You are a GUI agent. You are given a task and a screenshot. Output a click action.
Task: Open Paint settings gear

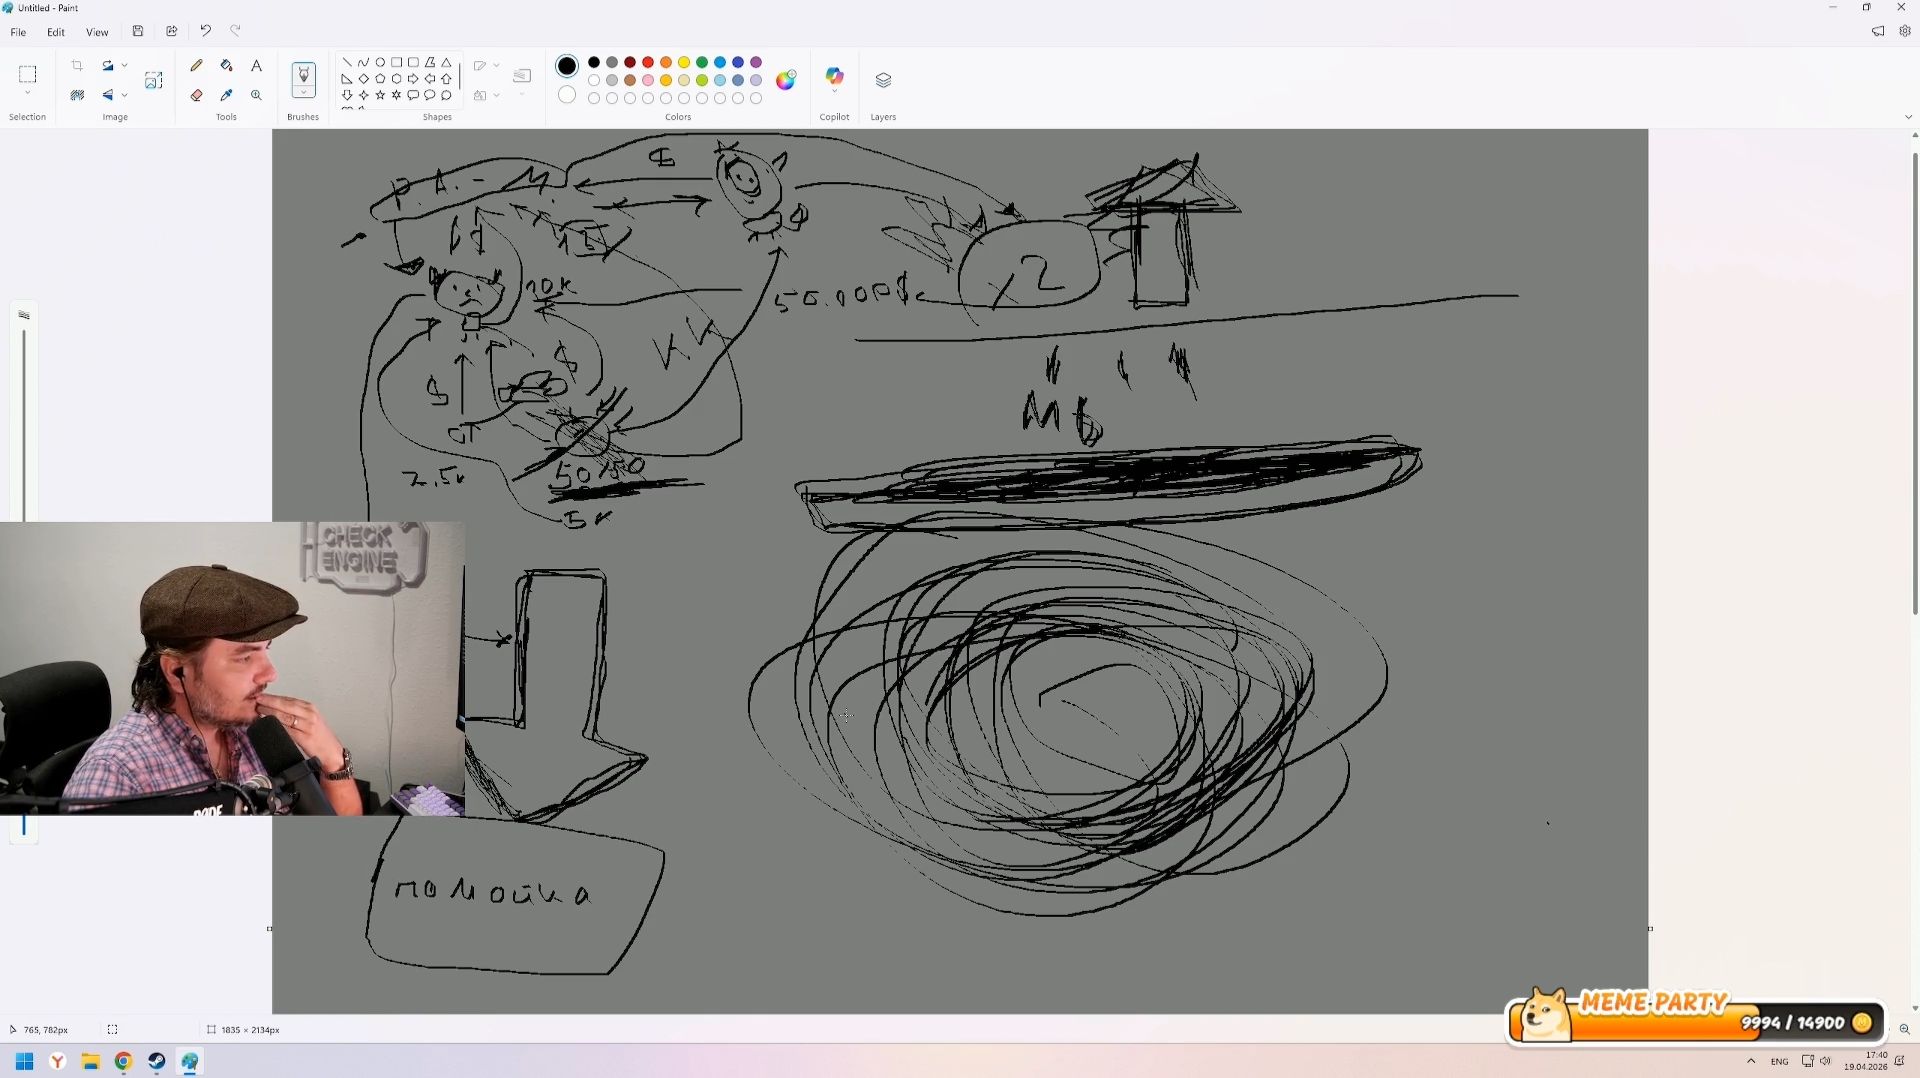(x=1905, y=31)
